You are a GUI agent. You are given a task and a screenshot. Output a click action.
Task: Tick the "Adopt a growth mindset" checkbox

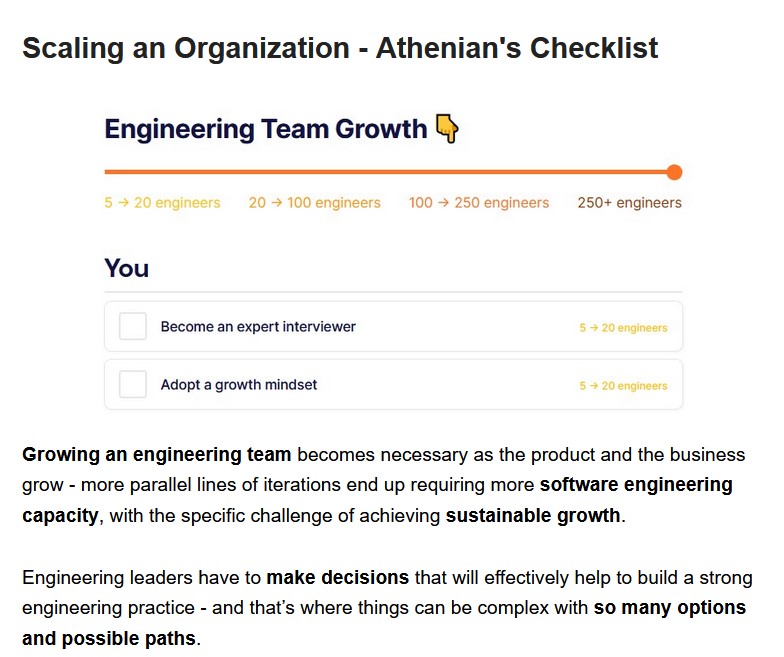click(132, 384)
